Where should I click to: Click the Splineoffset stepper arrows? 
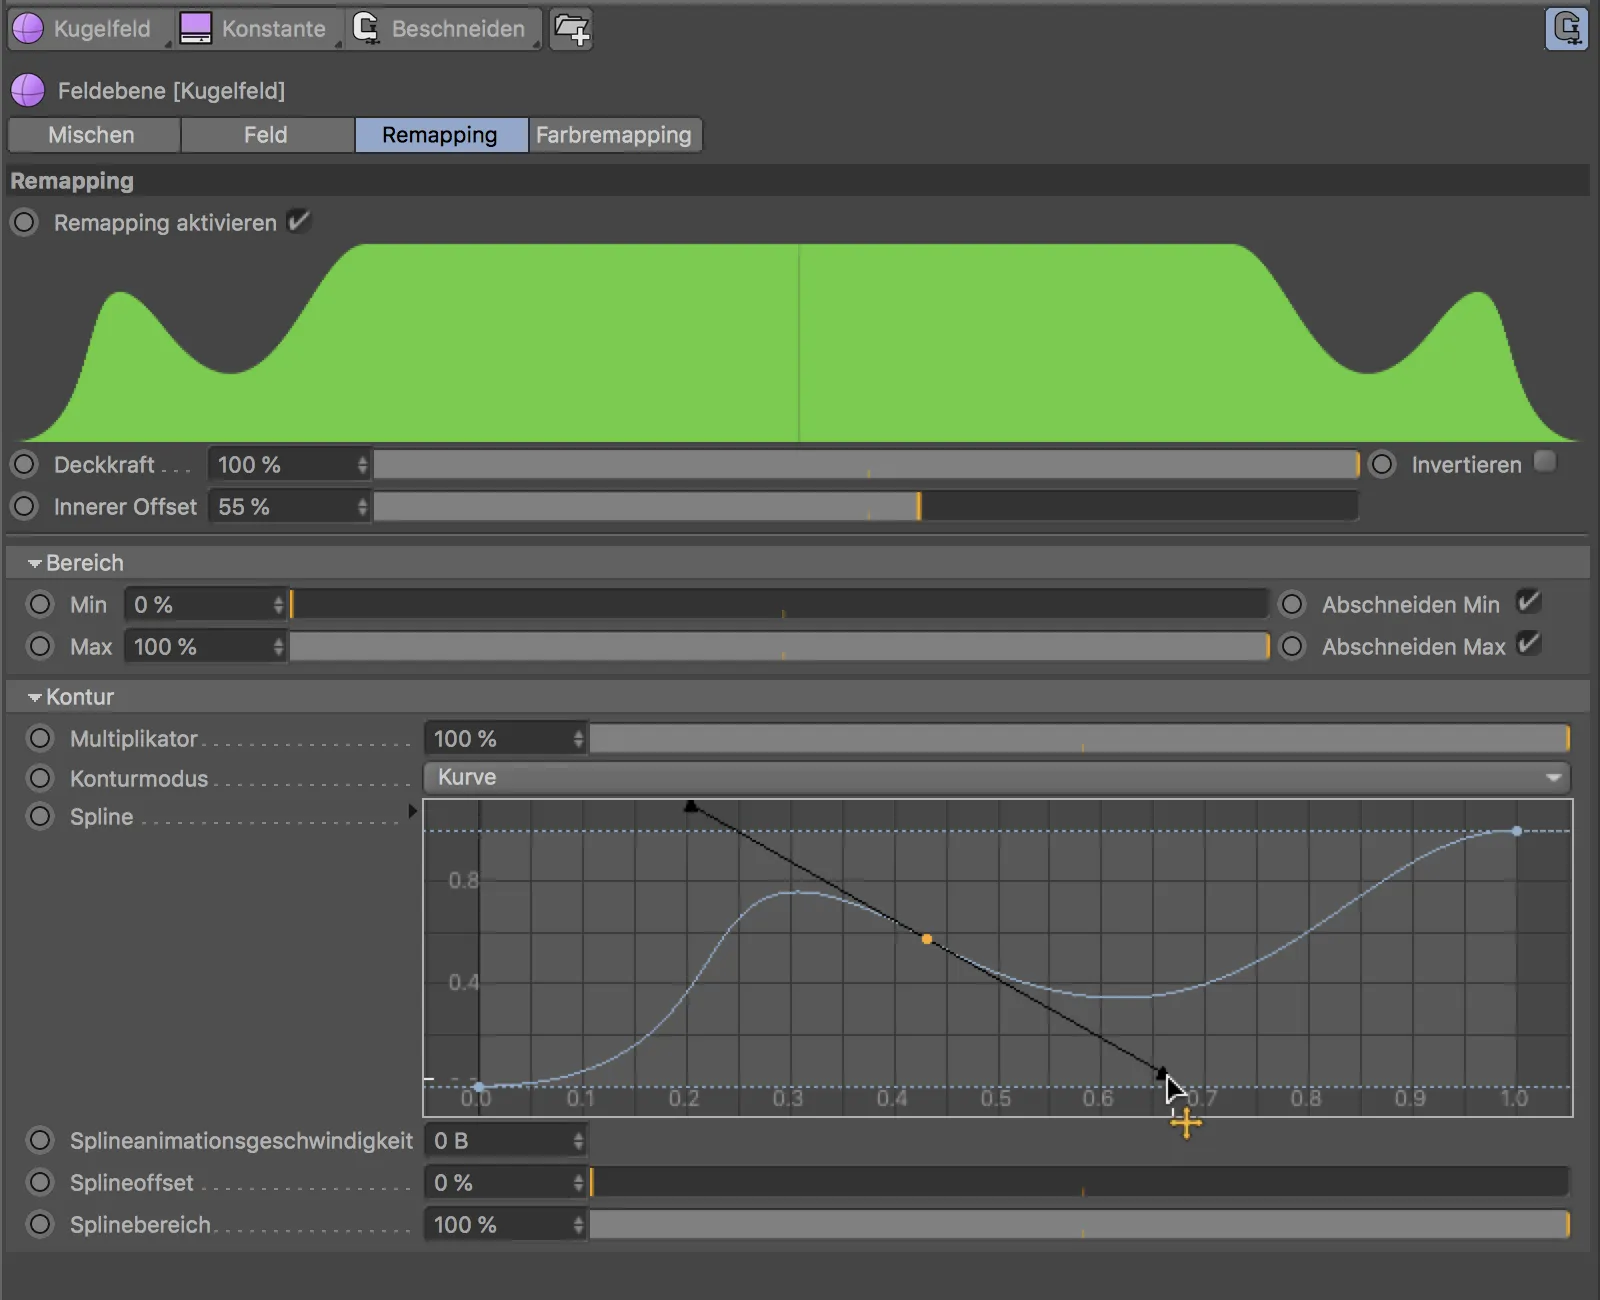[x=578, y=1182]
